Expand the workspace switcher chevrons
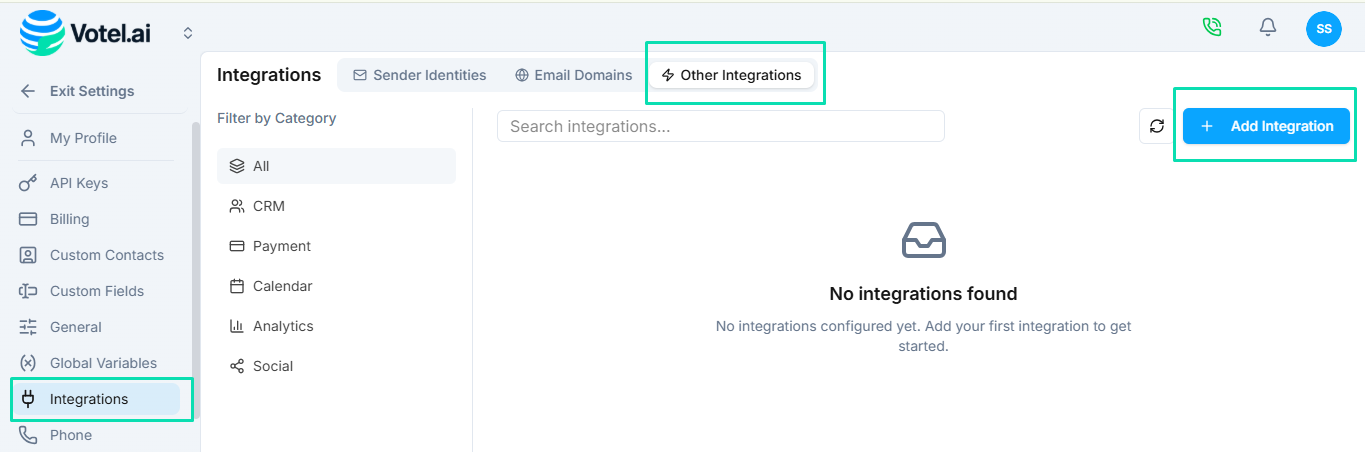Screen dimensions: 1365x452 tap(188, 33)
